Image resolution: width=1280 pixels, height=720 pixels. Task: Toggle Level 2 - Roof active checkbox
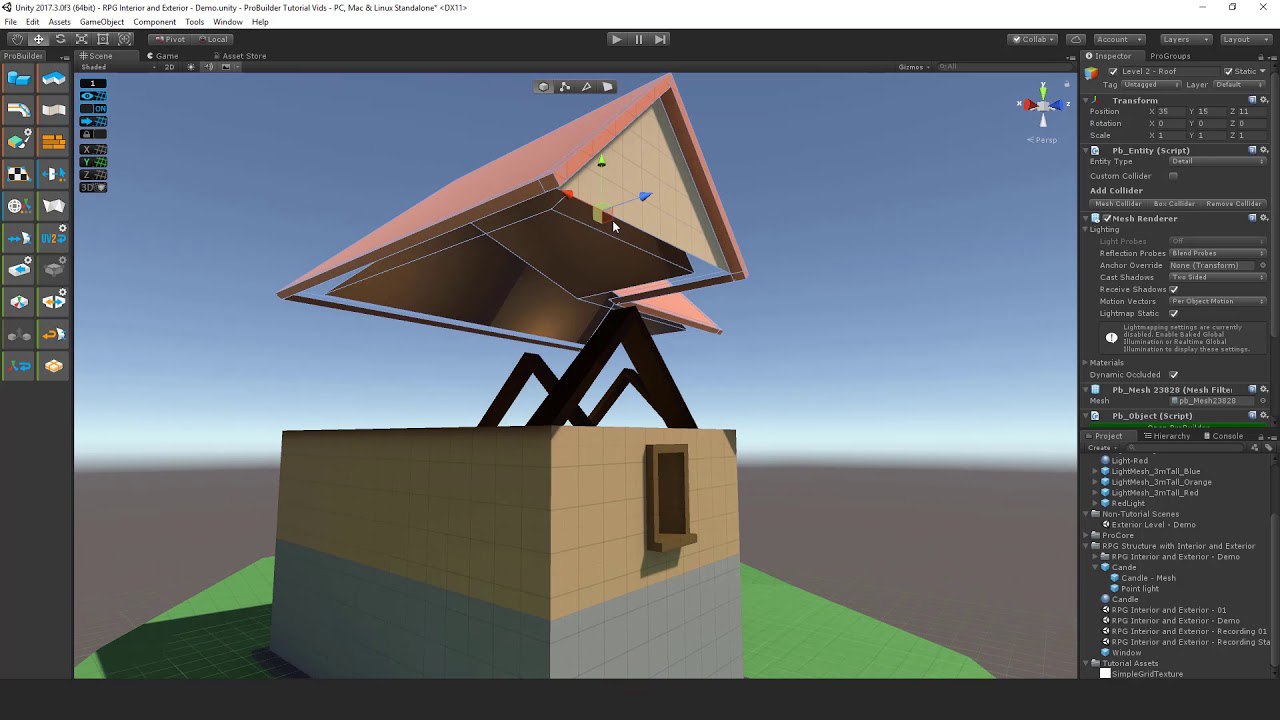click(1113, 72)
